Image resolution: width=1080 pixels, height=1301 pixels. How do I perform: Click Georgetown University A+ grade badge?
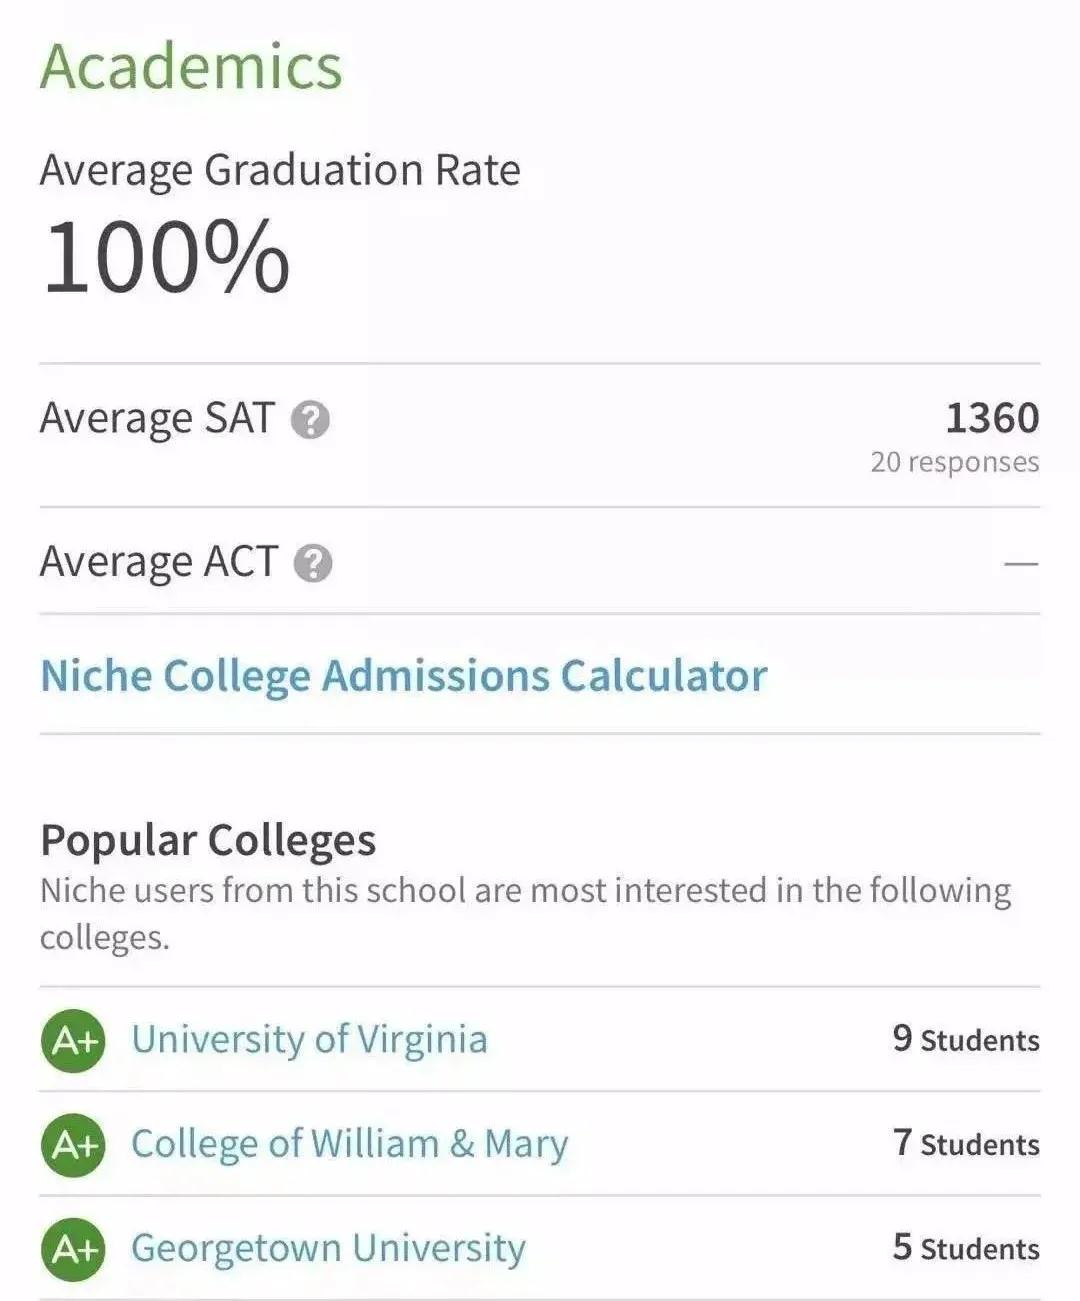tap(73, 1248)
